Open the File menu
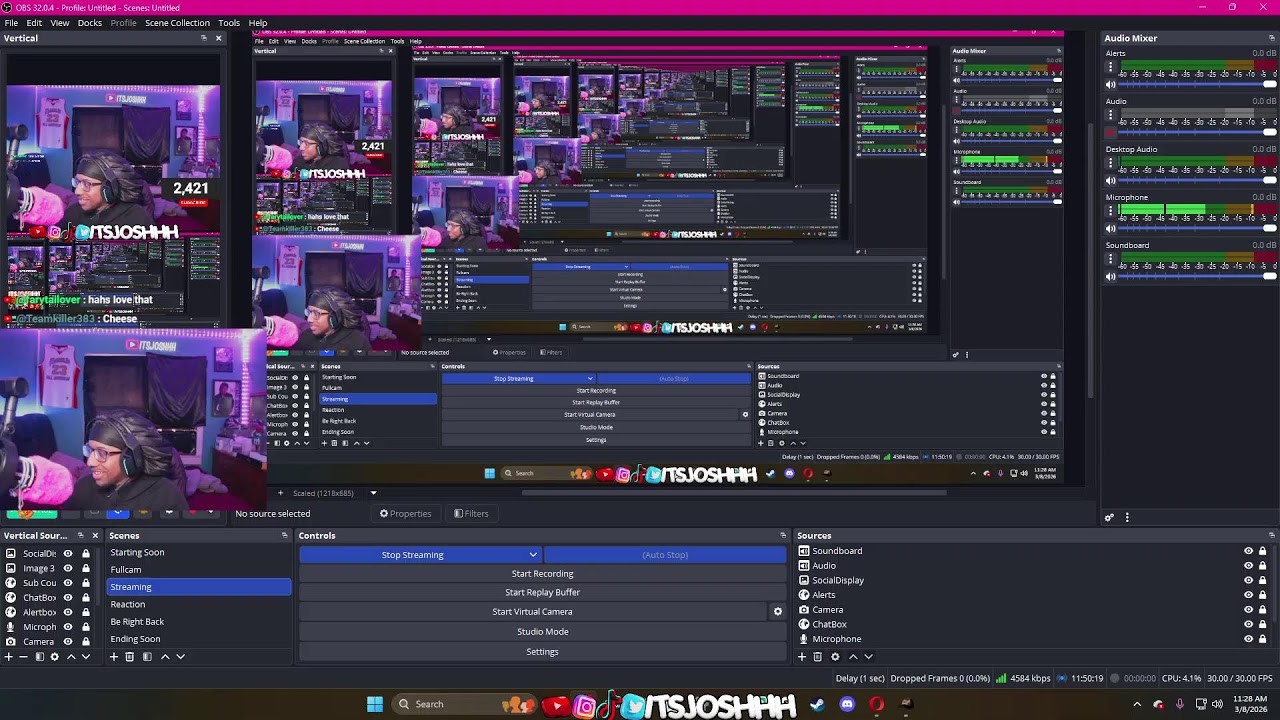Viewport: 1280px width, 720px height. tap(11, 23)
